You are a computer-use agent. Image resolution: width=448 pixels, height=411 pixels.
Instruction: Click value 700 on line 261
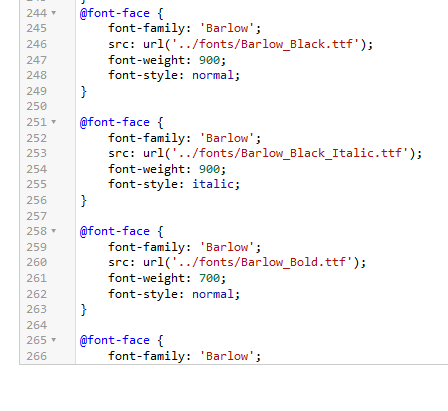coord(210,278)
